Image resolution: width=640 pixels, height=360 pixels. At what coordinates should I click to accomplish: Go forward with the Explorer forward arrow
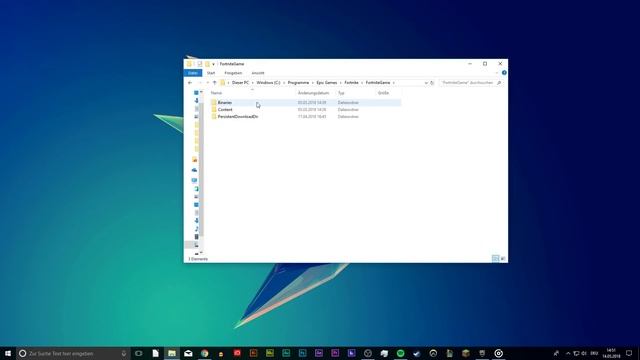pos(200,83)
